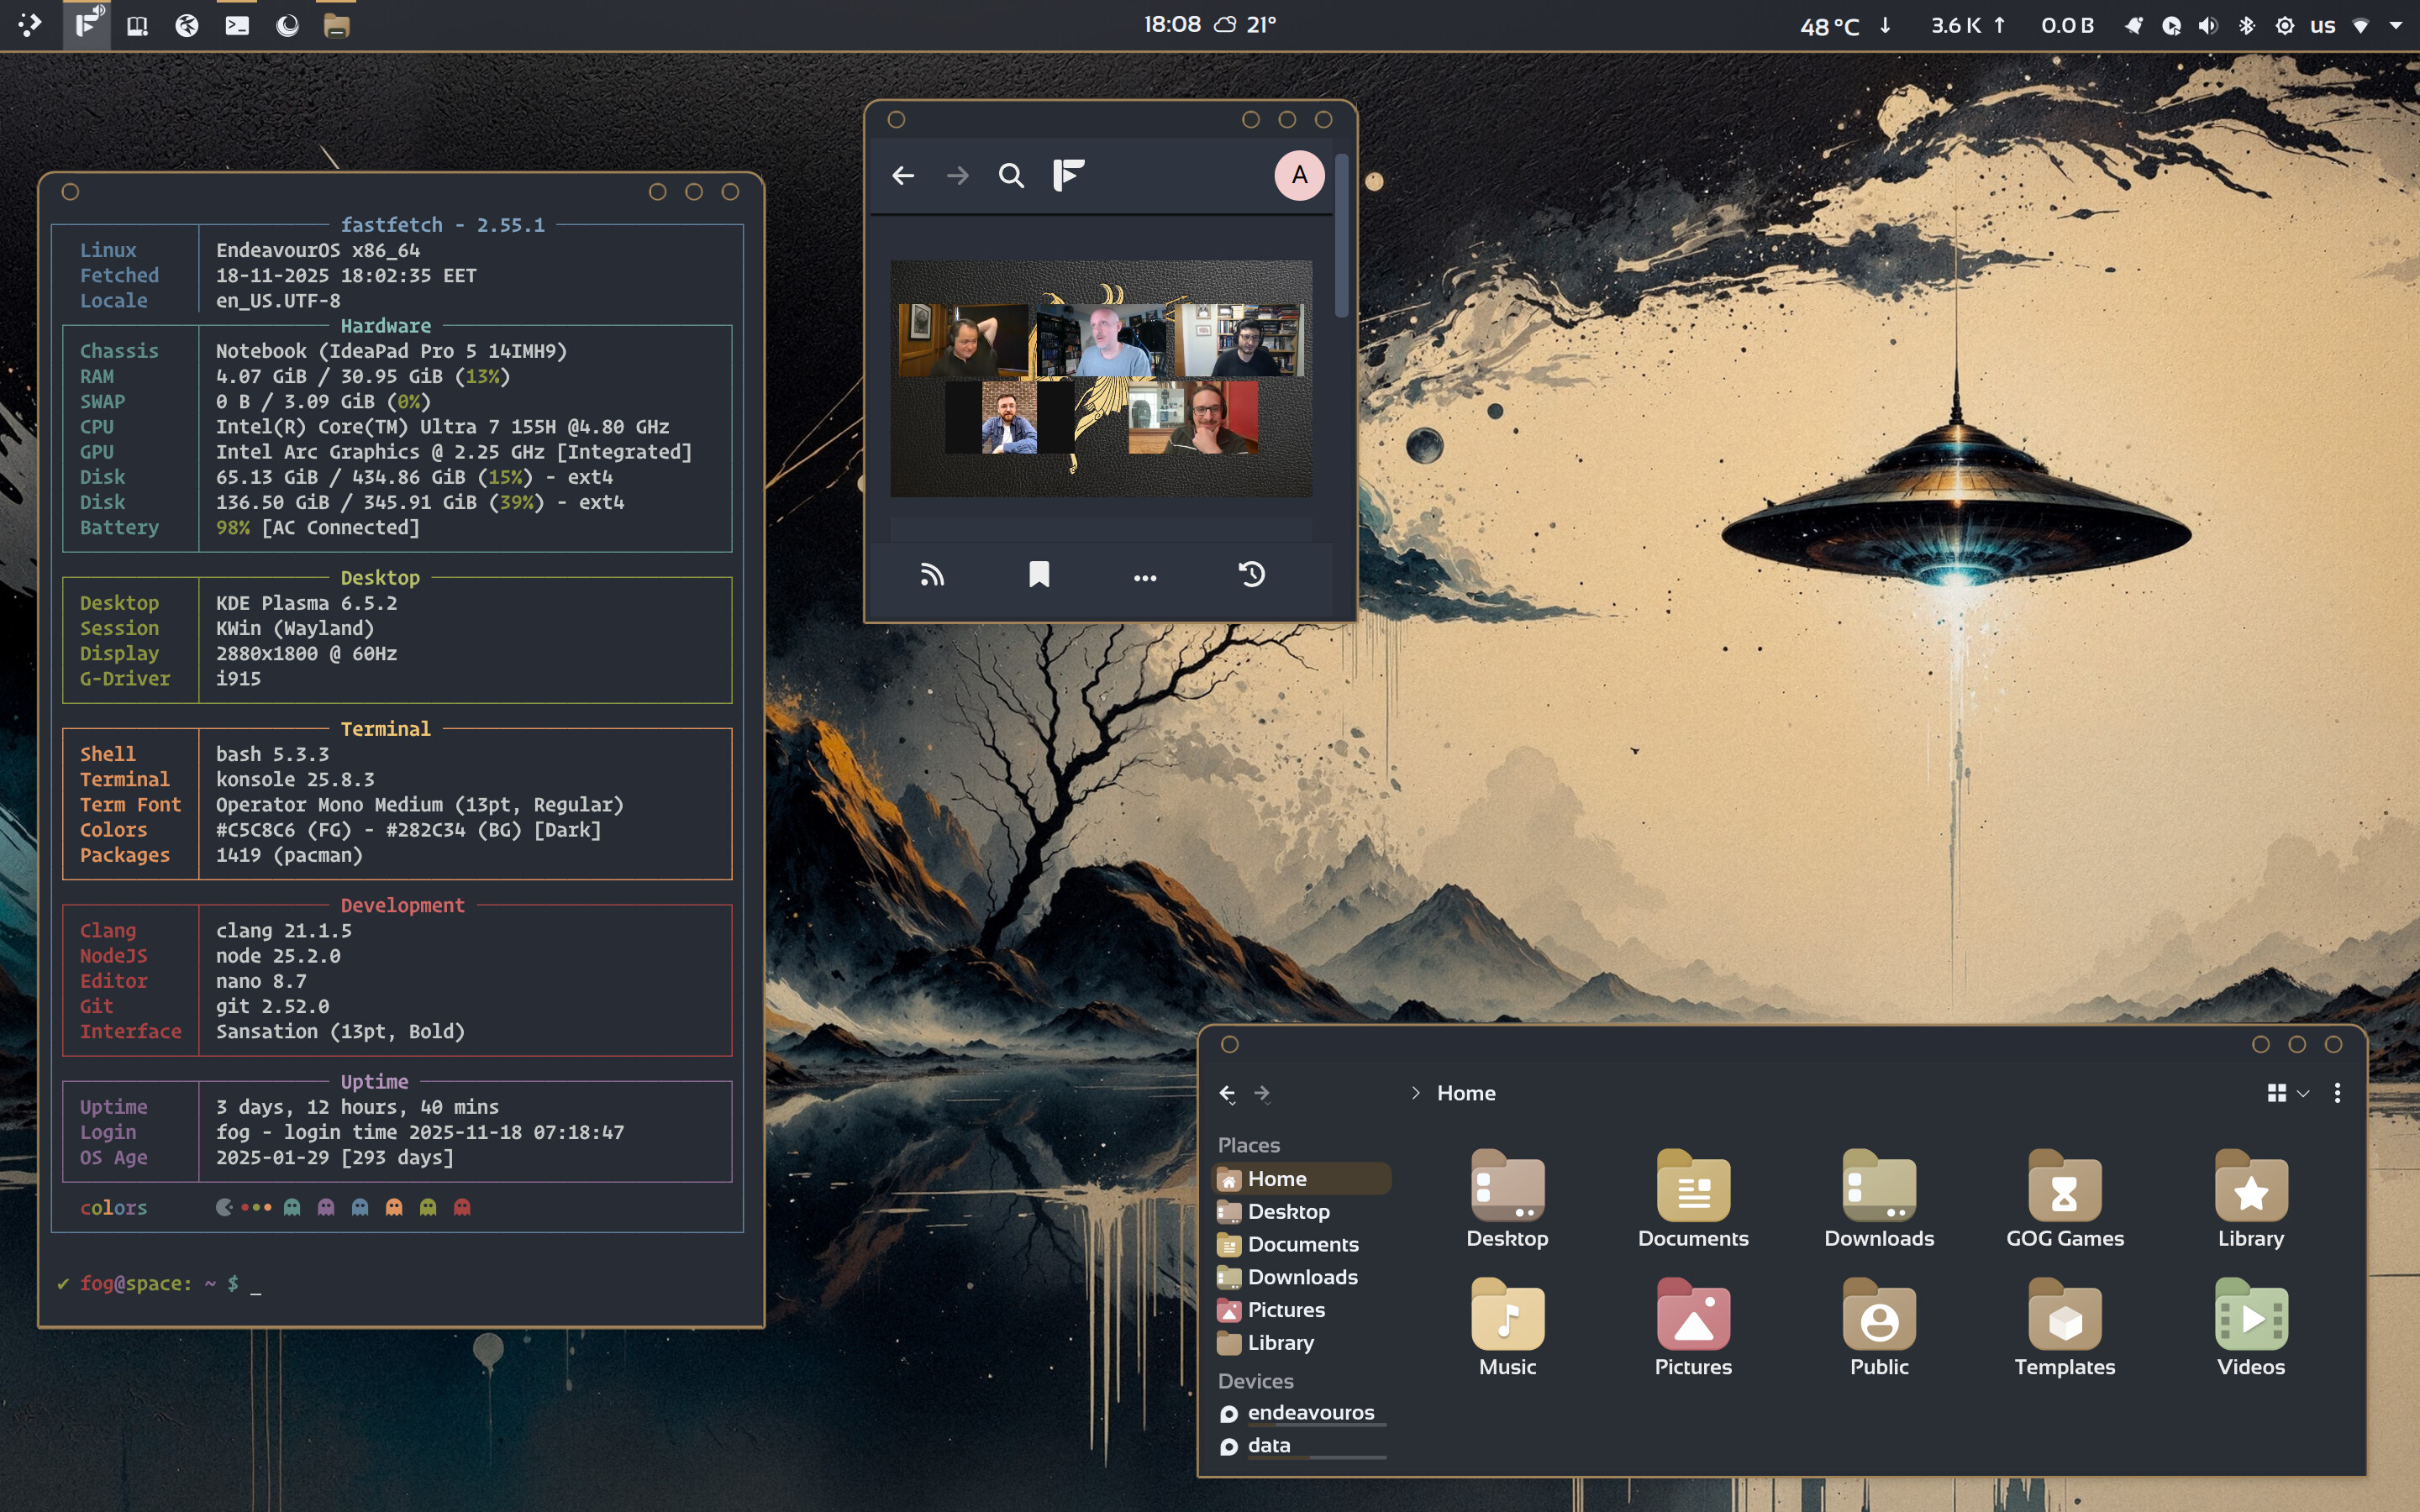Click the RSS feed icon in the browser
2420x1512 pixels.
[x=931, y=575]
